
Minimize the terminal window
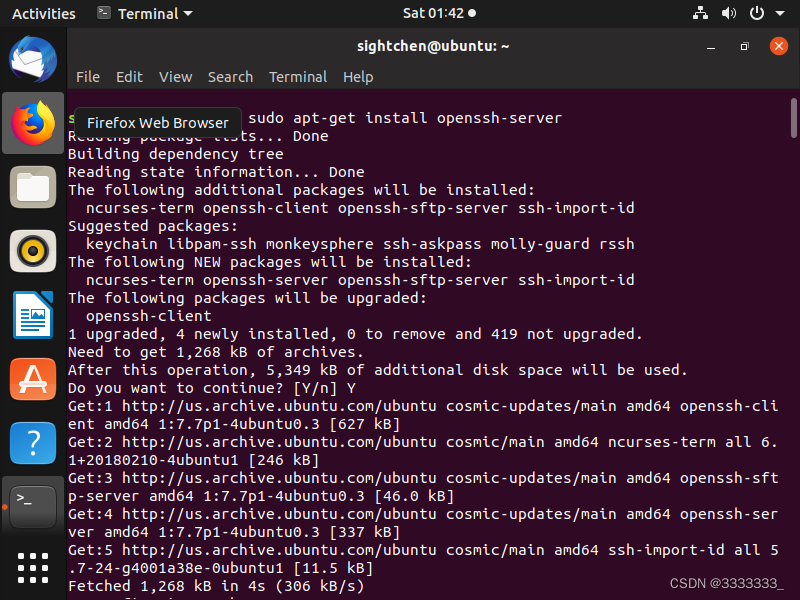coord(711,47)
